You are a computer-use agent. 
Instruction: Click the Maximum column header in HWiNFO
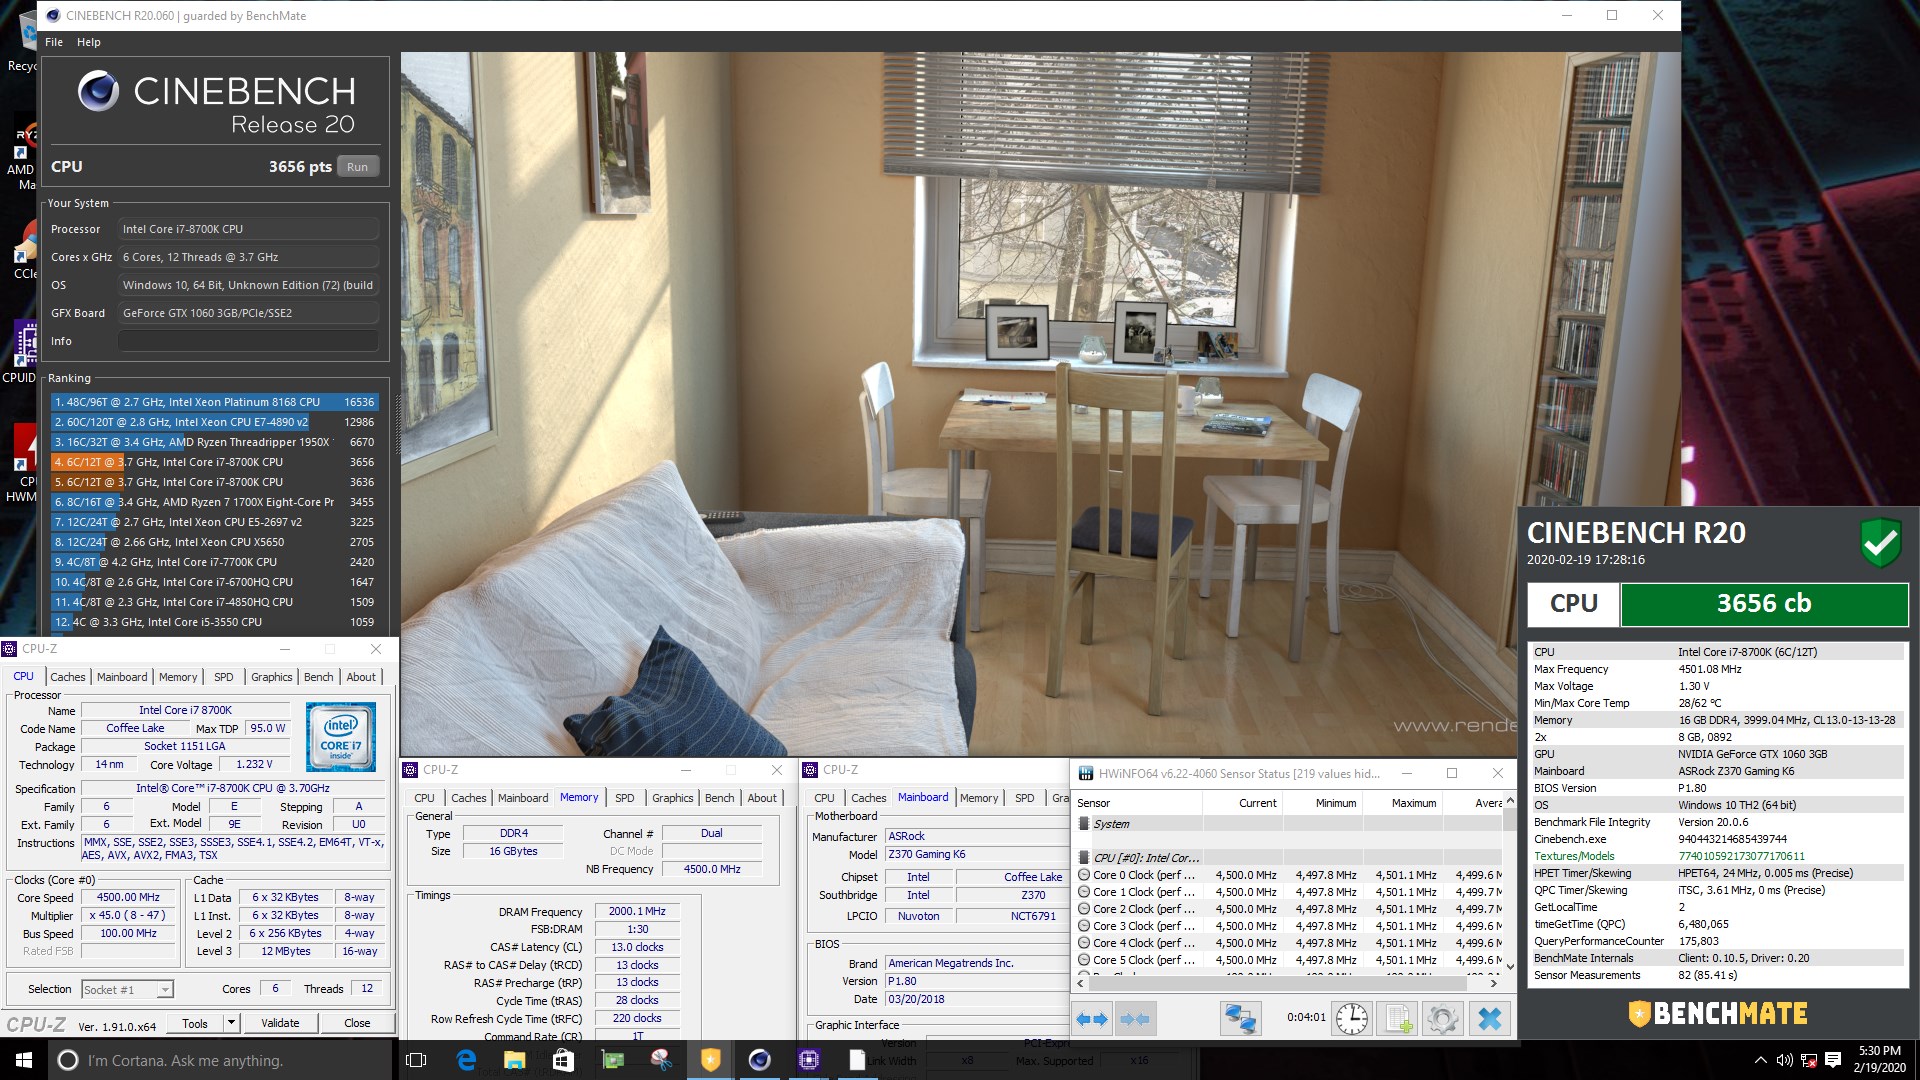click(1400, 803)
